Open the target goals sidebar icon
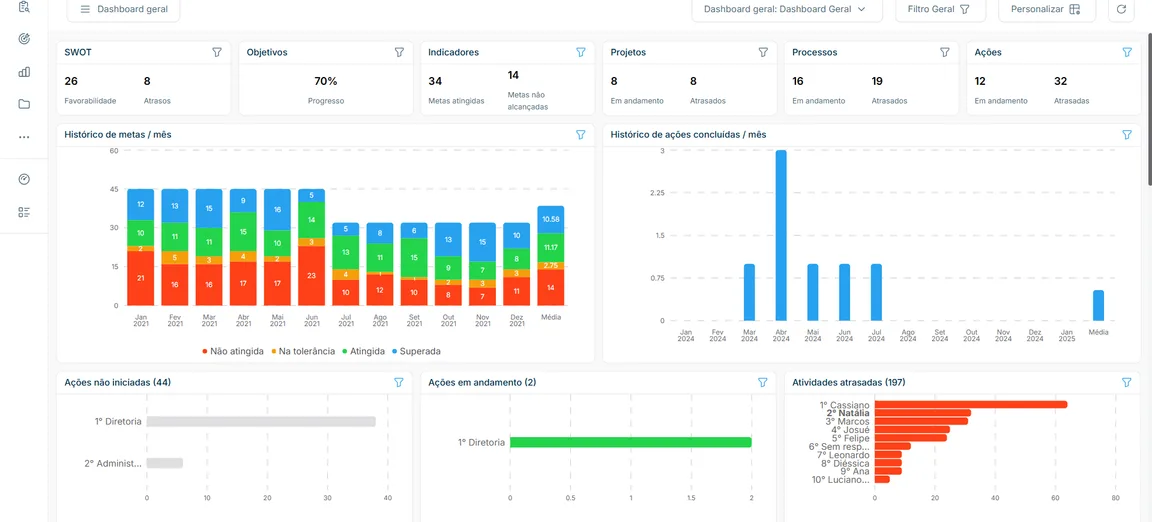Image resolution: width=1152 pixels, height=522 pixels. pos(24,39)
